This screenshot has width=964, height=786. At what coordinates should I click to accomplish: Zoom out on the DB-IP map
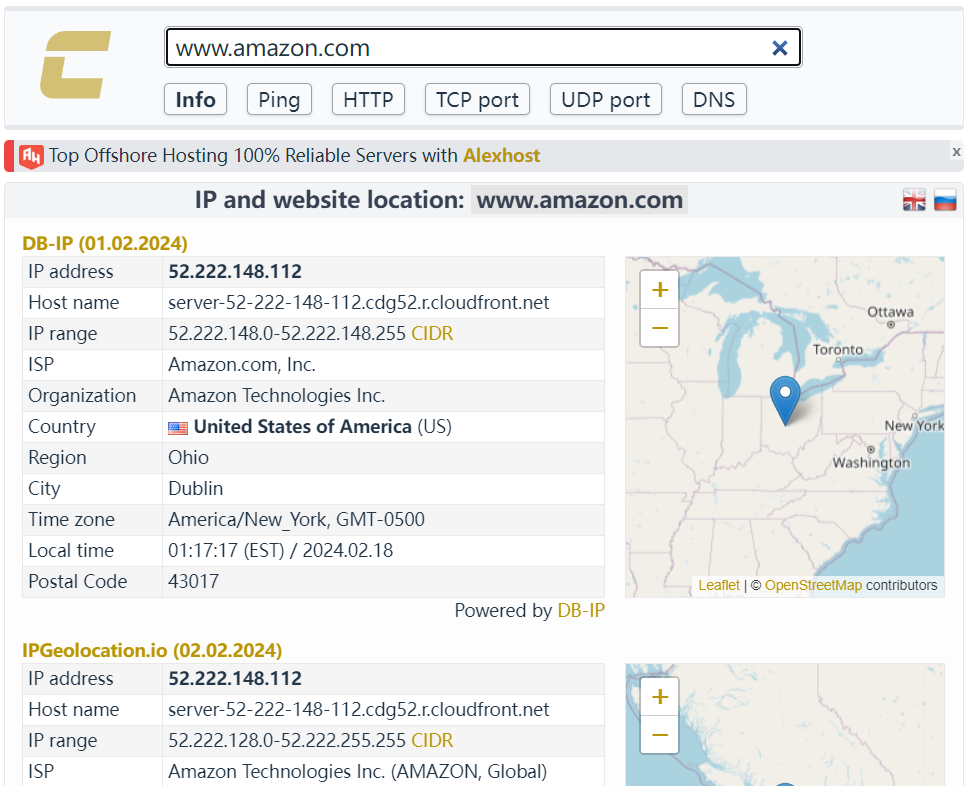[660, 328]
